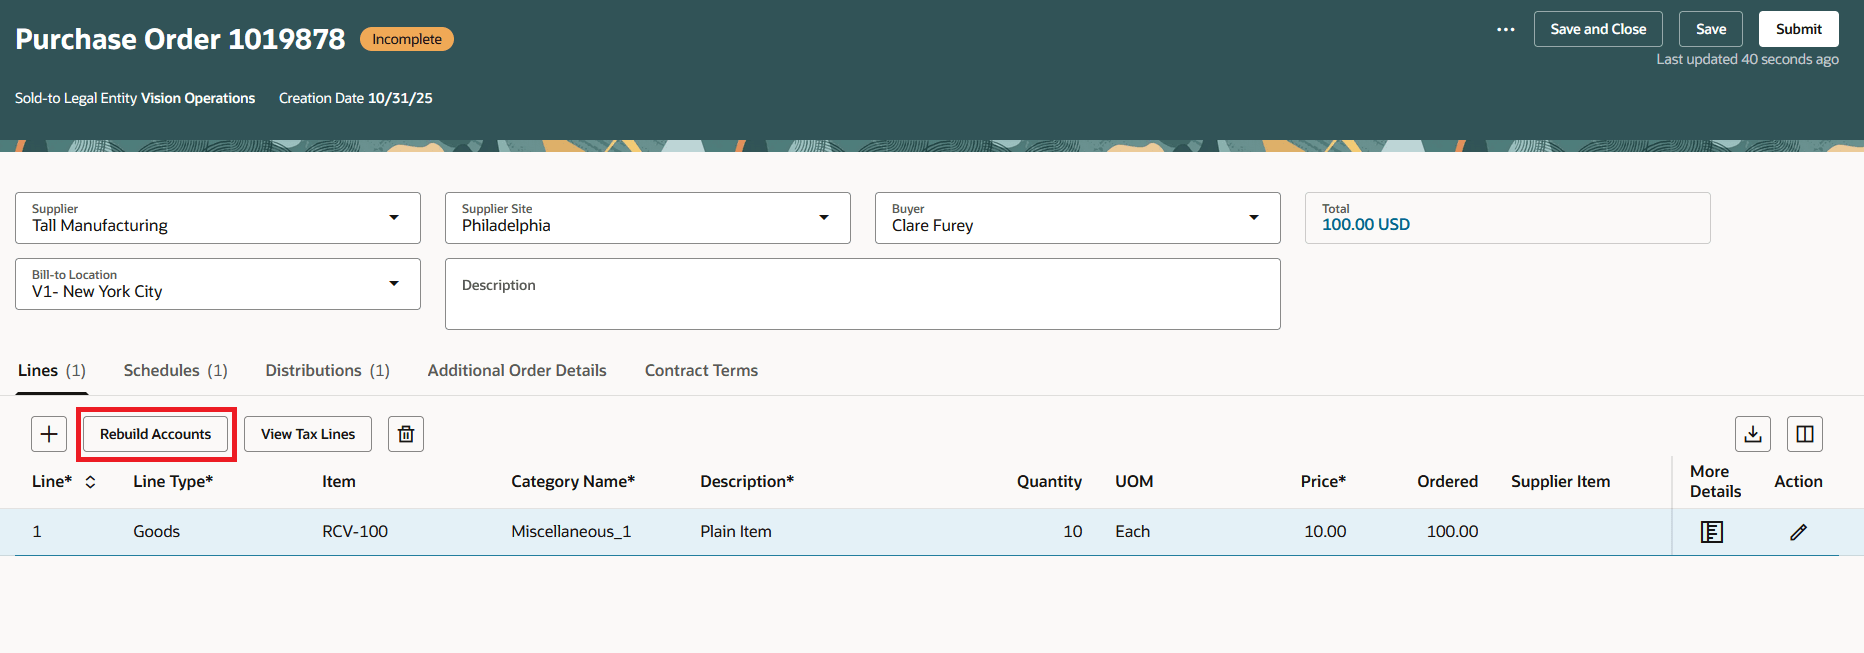Expand the Buyer dropdown
Viewport: 1864px width, 653px height.
(x=1254, y=218)
